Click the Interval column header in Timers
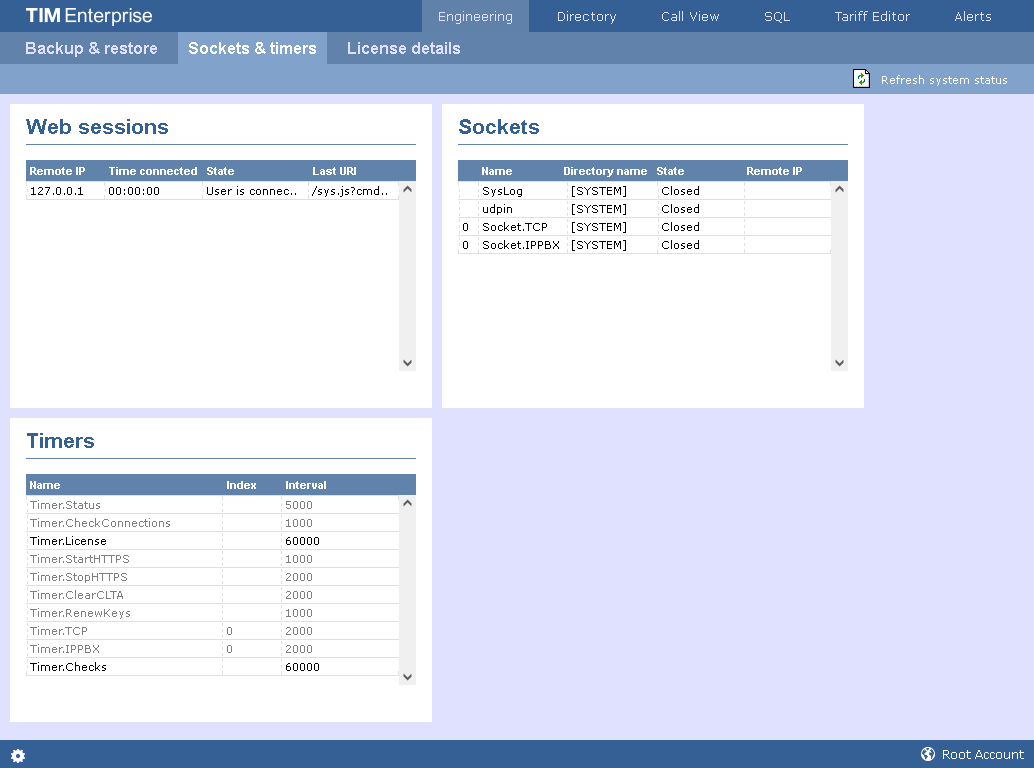The height and width of the screenshot is (768, 1034). (306, 485)
